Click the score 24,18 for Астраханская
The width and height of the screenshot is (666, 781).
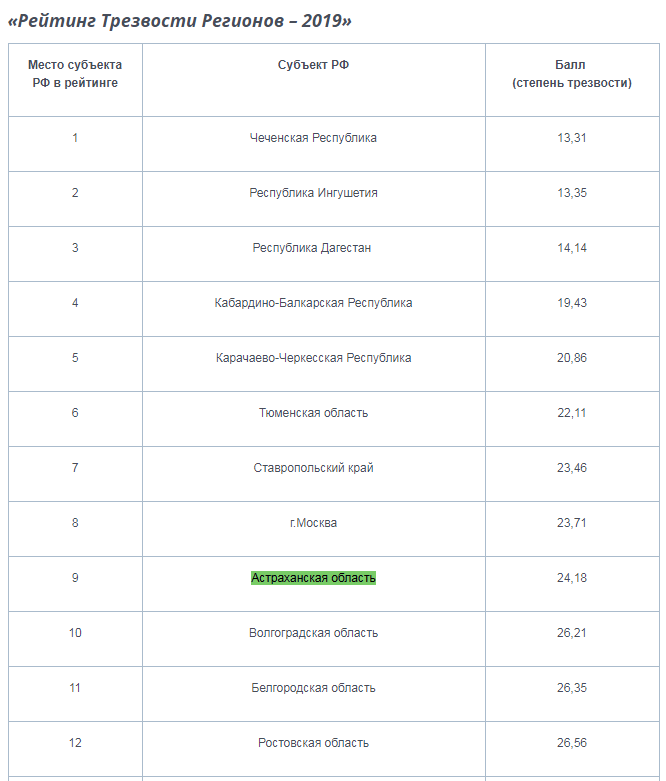coord(572,578)
